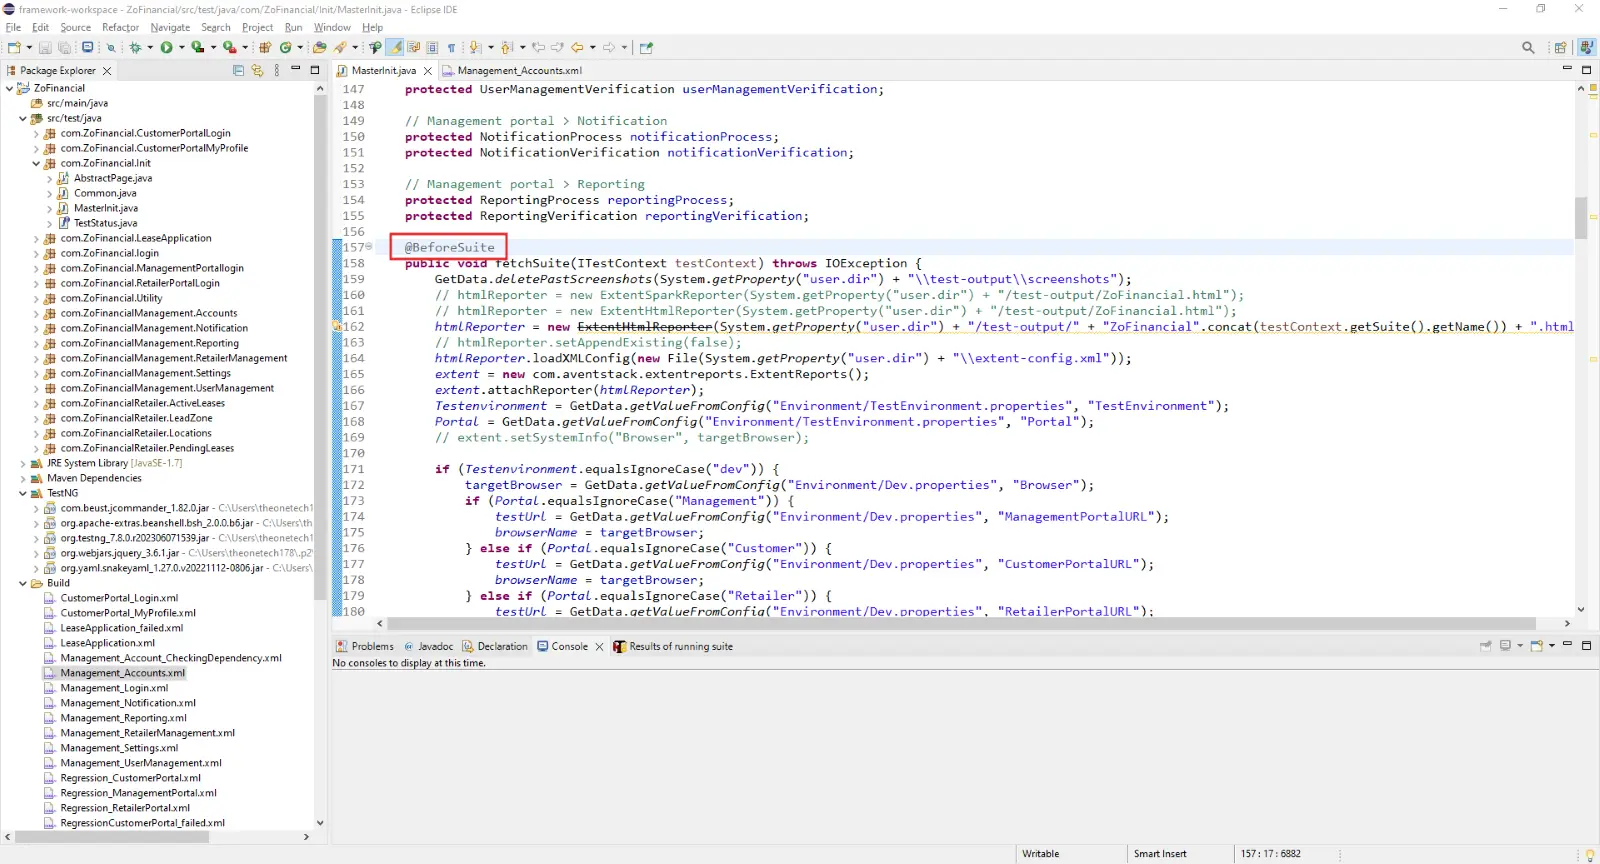Fold the method at line 157

(369, 246)
